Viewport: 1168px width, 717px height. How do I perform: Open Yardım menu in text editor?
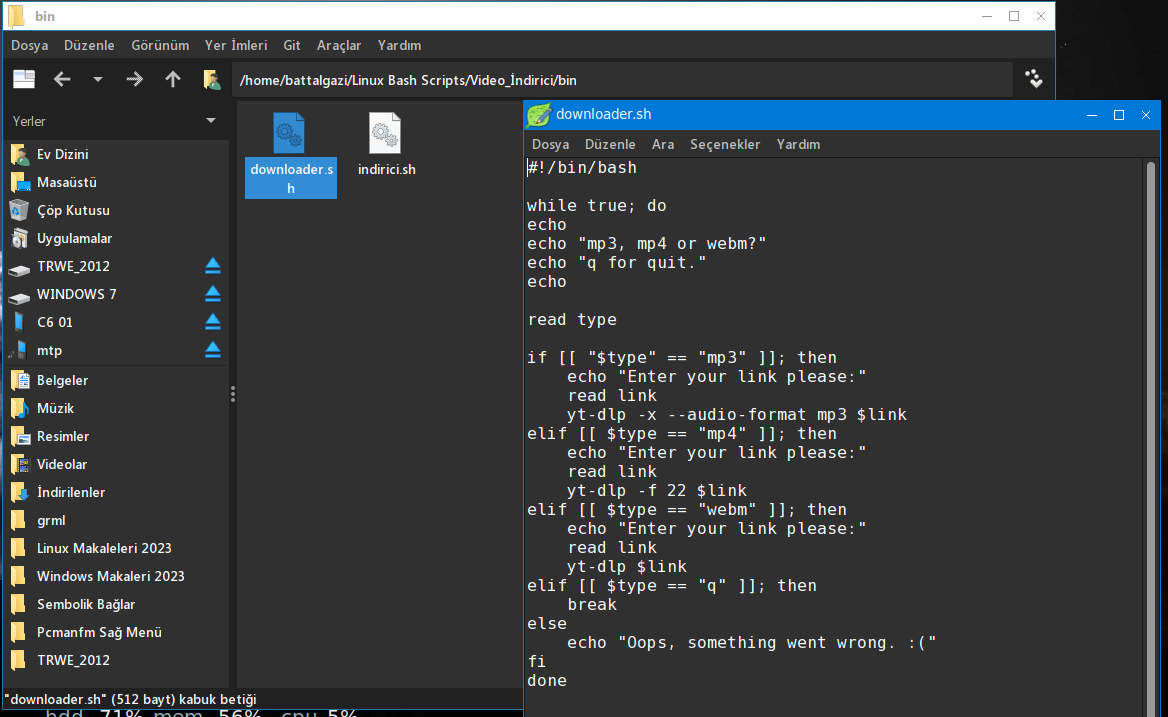(799, 144)
